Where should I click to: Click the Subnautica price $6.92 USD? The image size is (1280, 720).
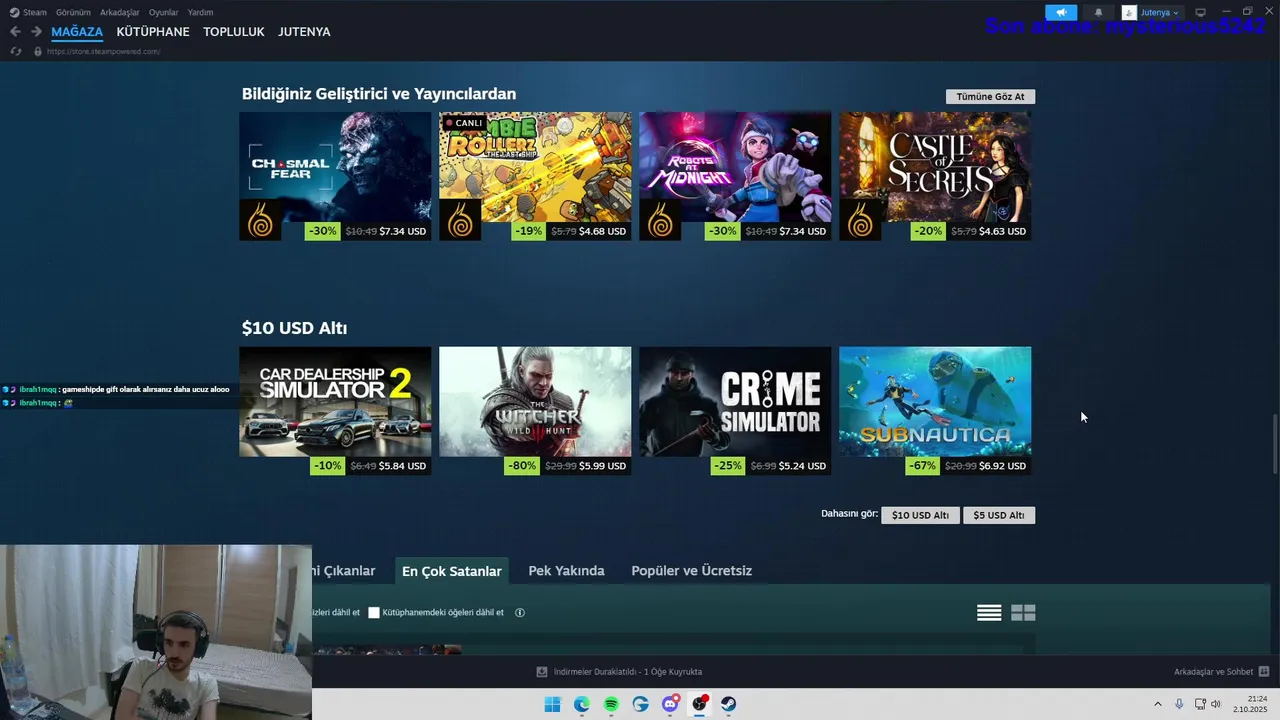(x=1002, y=466)
